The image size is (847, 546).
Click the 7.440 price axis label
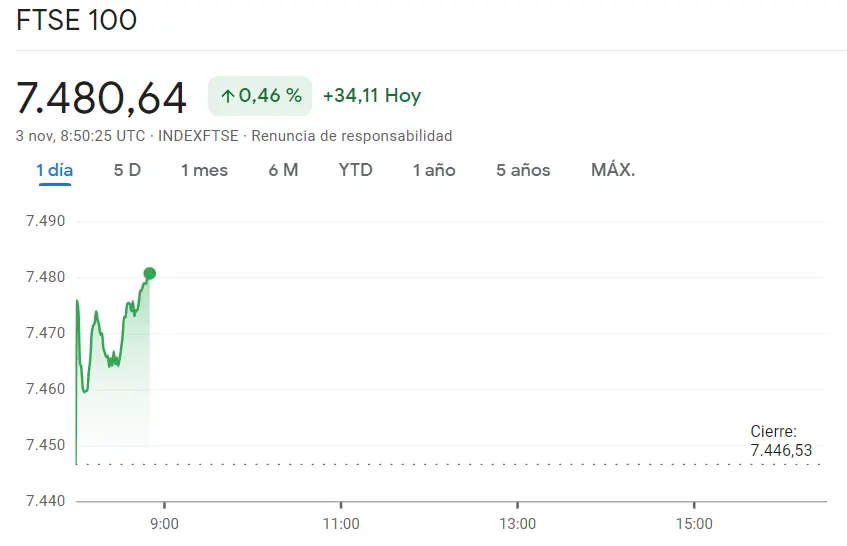[45, 501]
